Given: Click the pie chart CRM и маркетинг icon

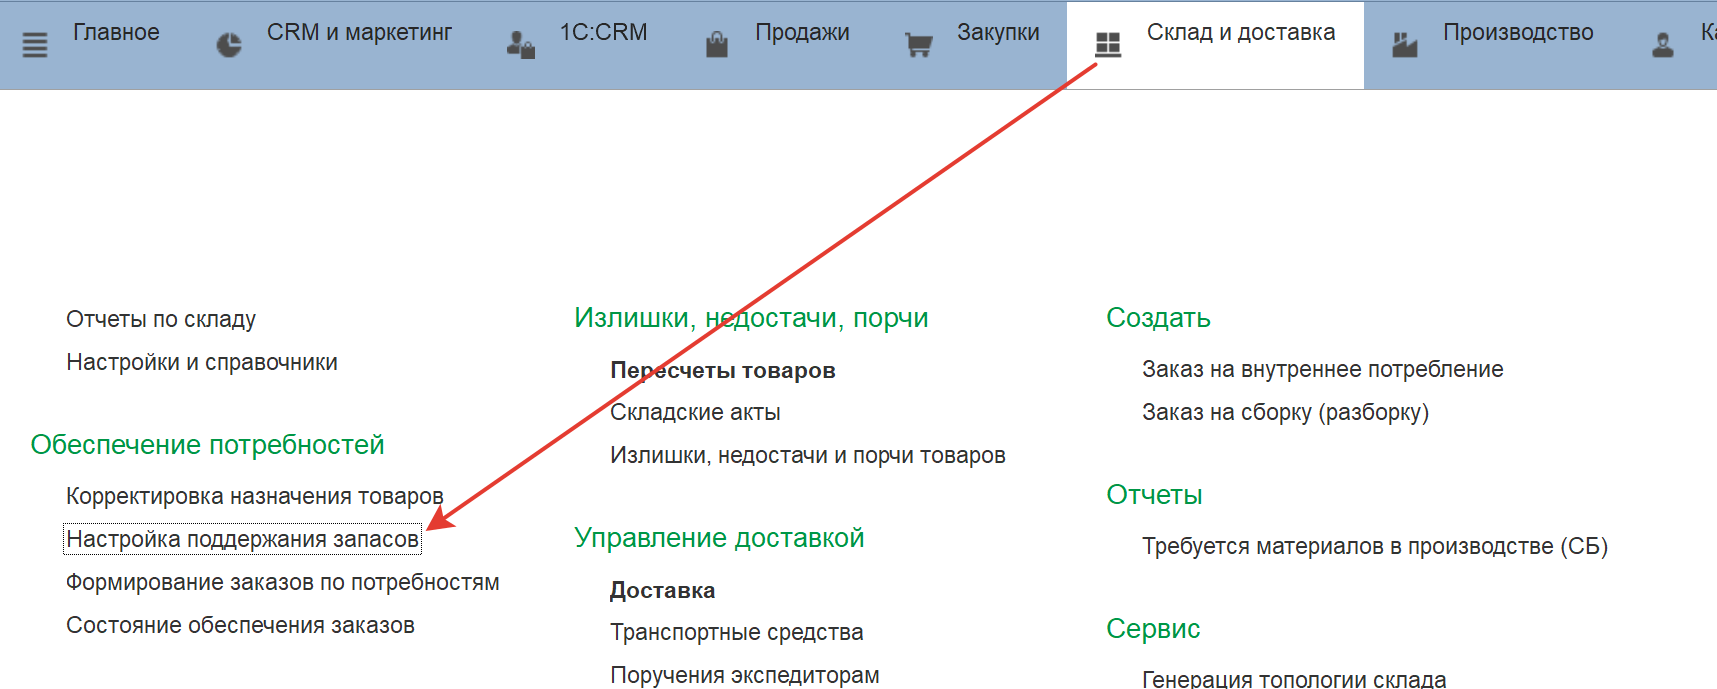Looking at the screenshot, I should click(x=229, y=45).
